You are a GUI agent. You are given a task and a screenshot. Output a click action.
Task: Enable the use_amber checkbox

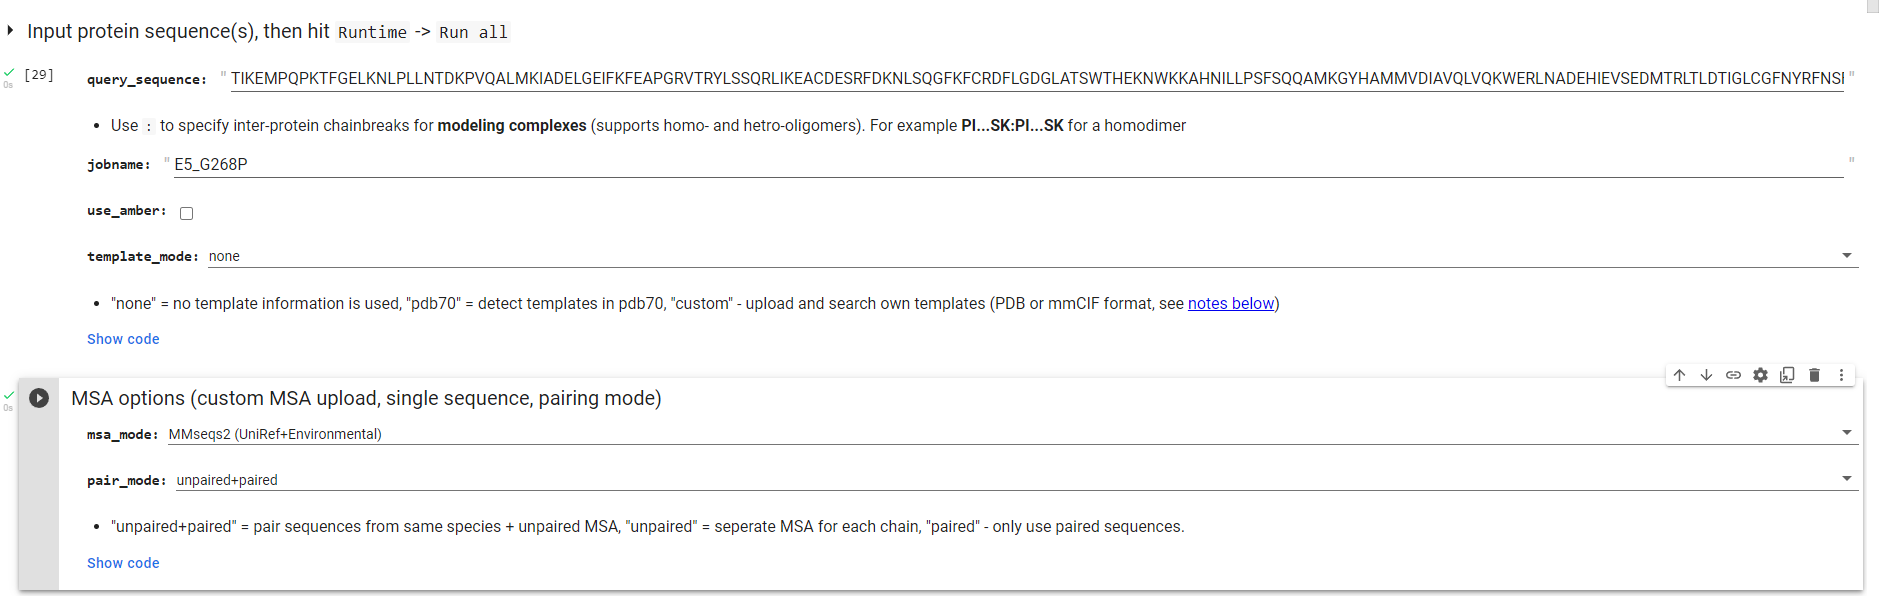(186, 212)
